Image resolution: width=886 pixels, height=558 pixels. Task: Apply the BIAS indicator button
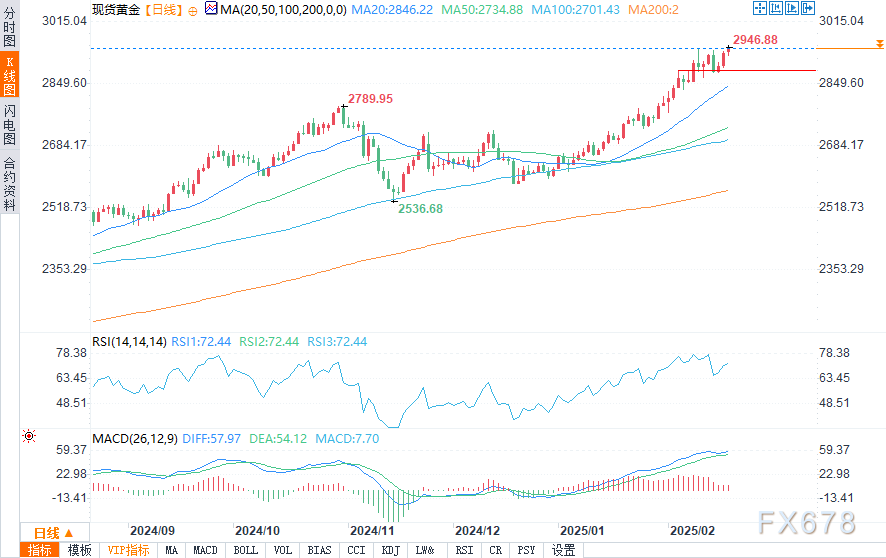(x=319, y=550)
